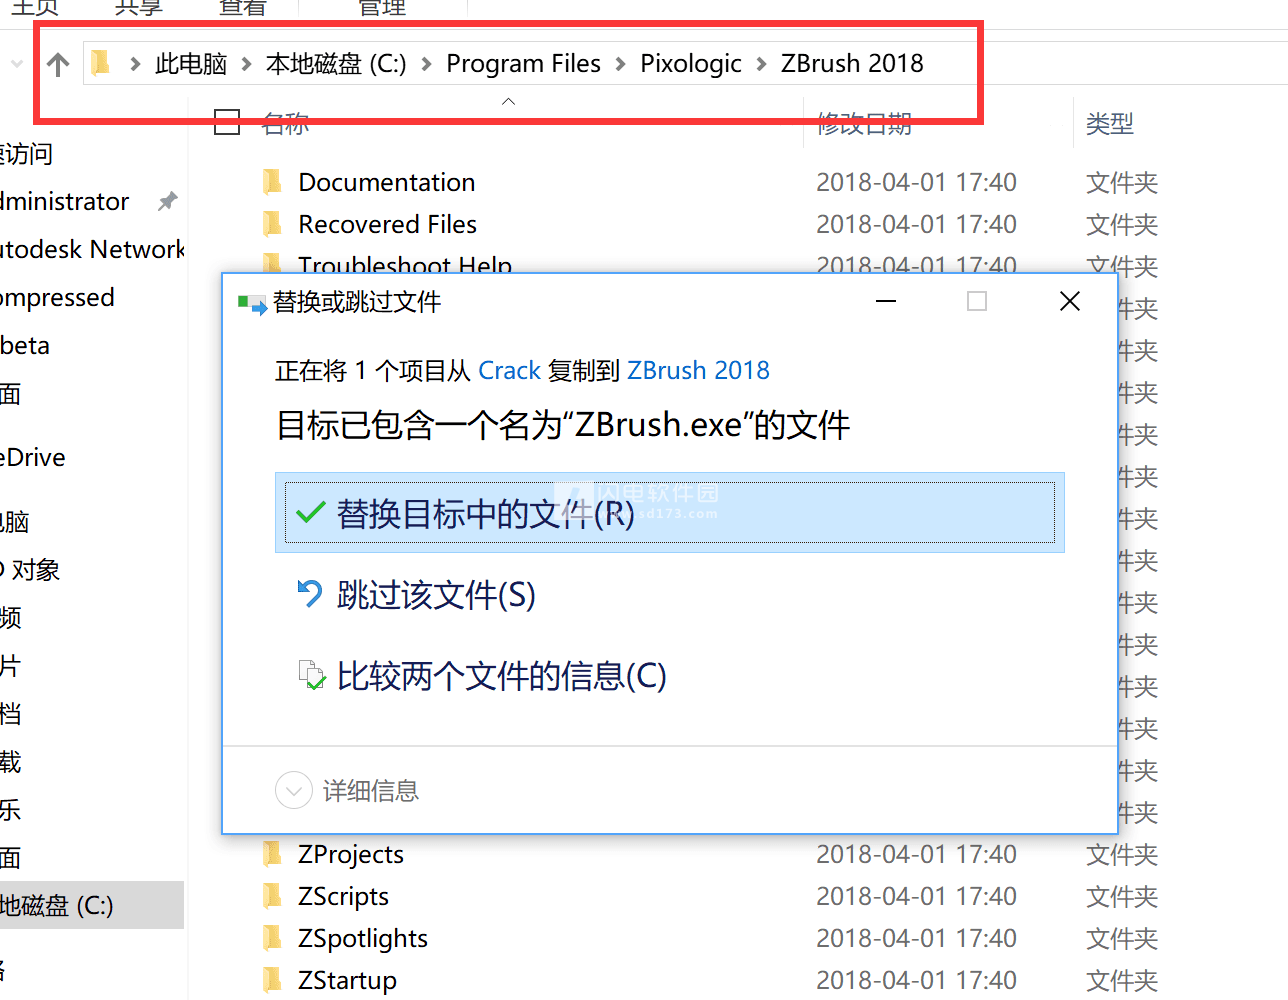The width and height of the screenshot is (1288, 1000).
Task: Select Troubleshoot Help folder name
Action: coord(405,264)
